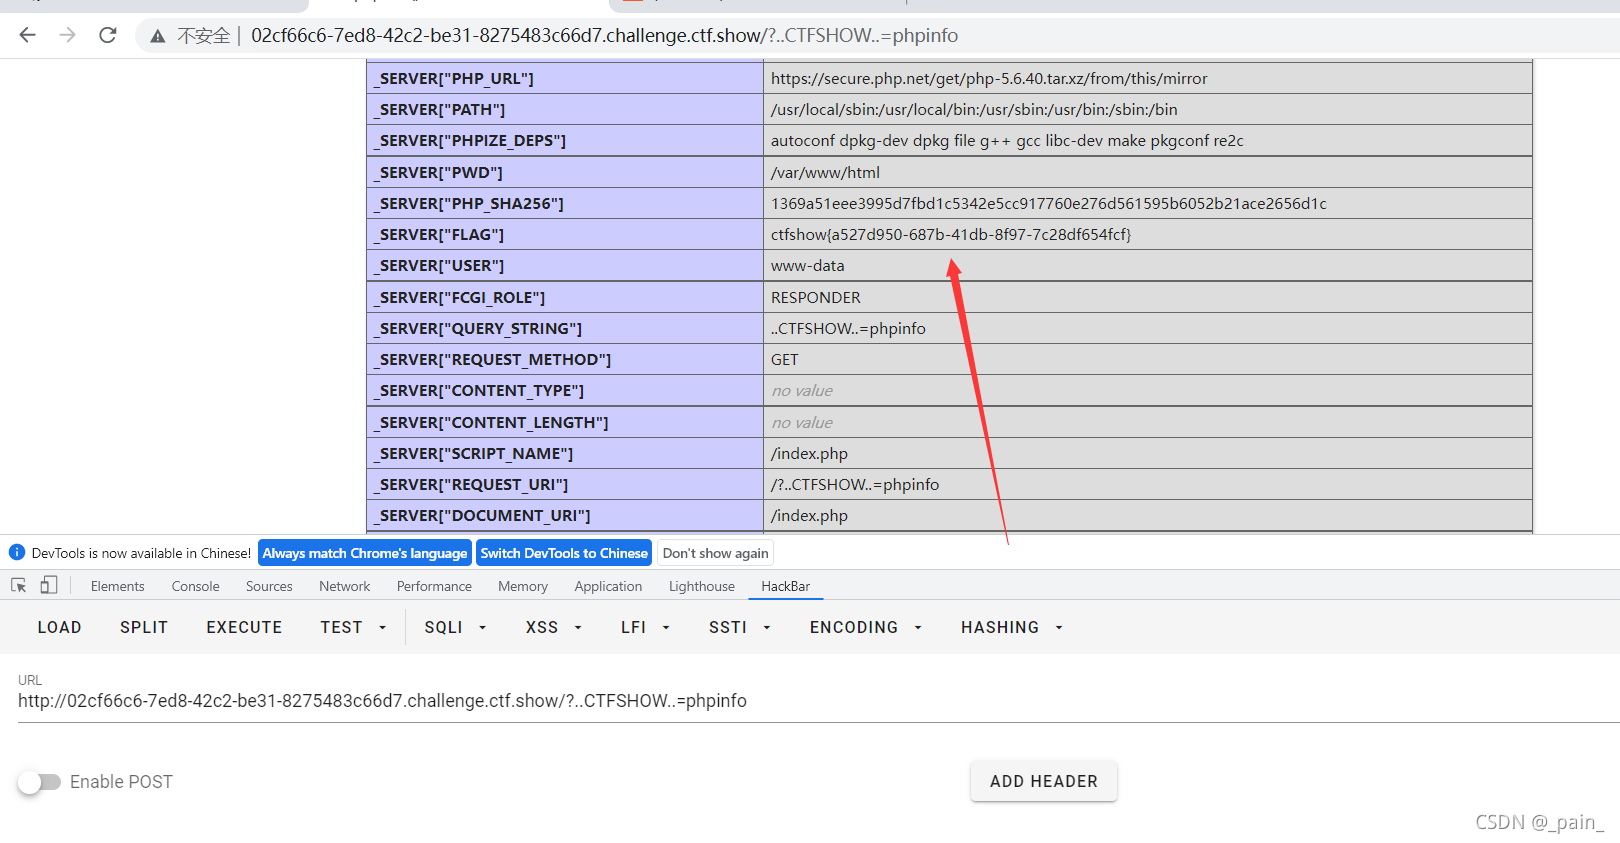Screen dimensions: 1620x843
Task: Click the REQUEST_URI value /?..CTFSHOW..=phpinfo
Action: (x=855, y=485)
